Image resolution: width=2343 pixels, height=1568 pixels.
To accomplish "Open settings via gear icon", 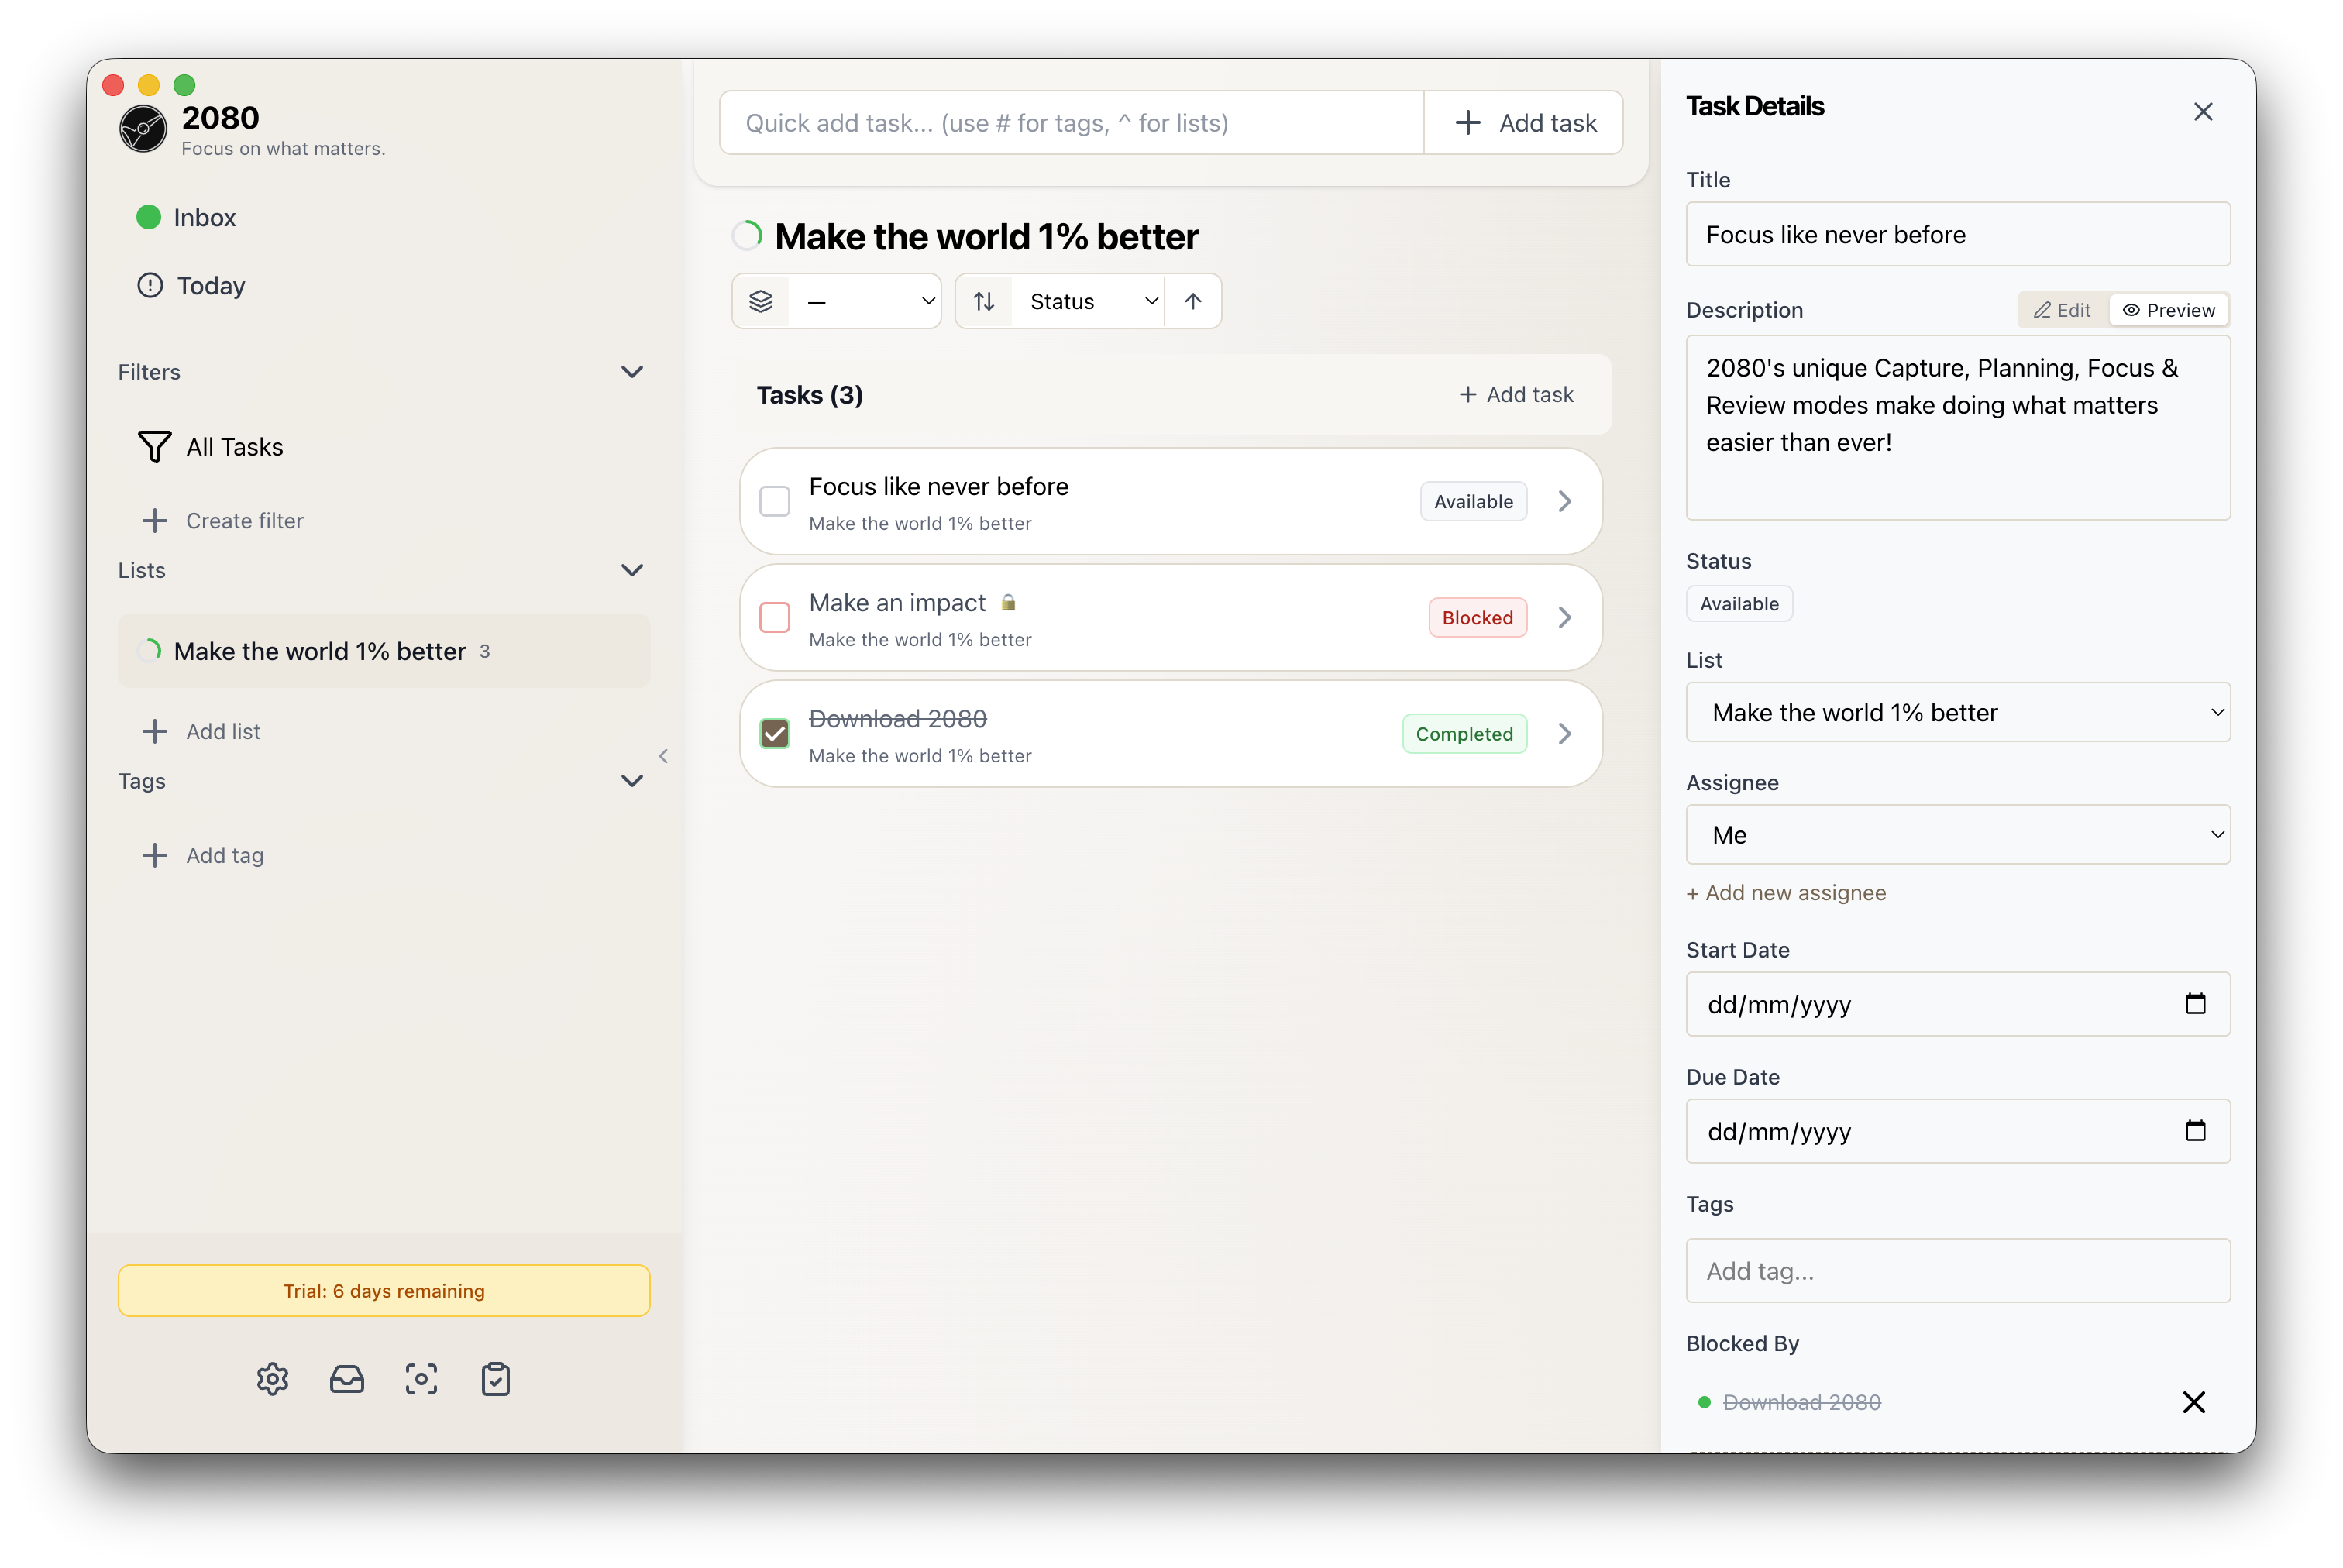I will click(x=272, y=1379).
